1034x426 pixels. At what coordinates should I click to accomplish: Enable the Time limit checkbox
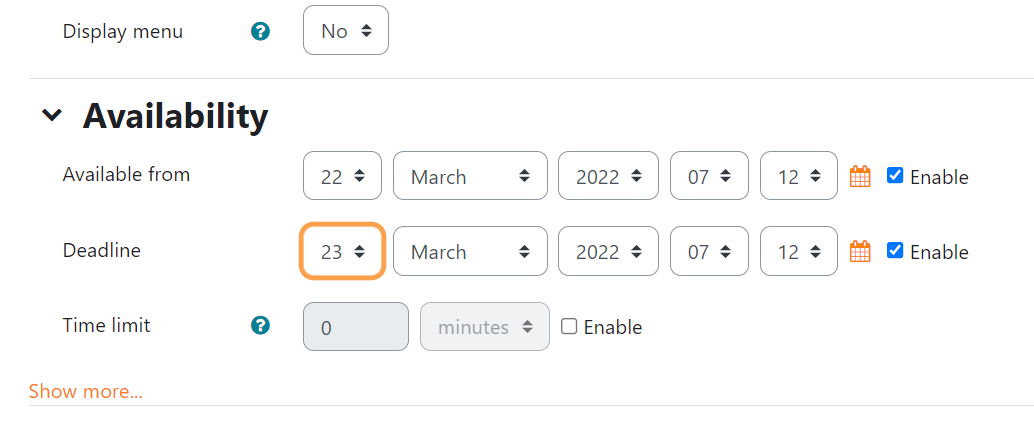(x=568, y=326)
